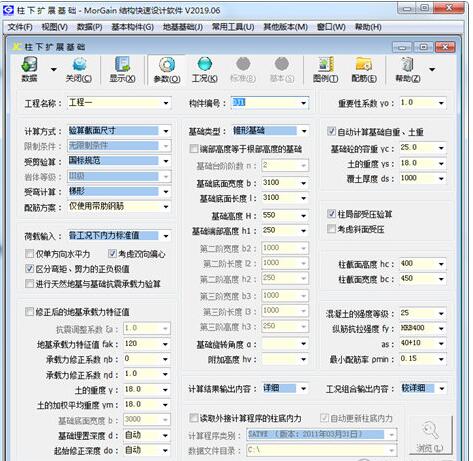Click the 柱截面高度 hc field
The image size is (473, 461).
pyautogui.click(x=423, y=264)
